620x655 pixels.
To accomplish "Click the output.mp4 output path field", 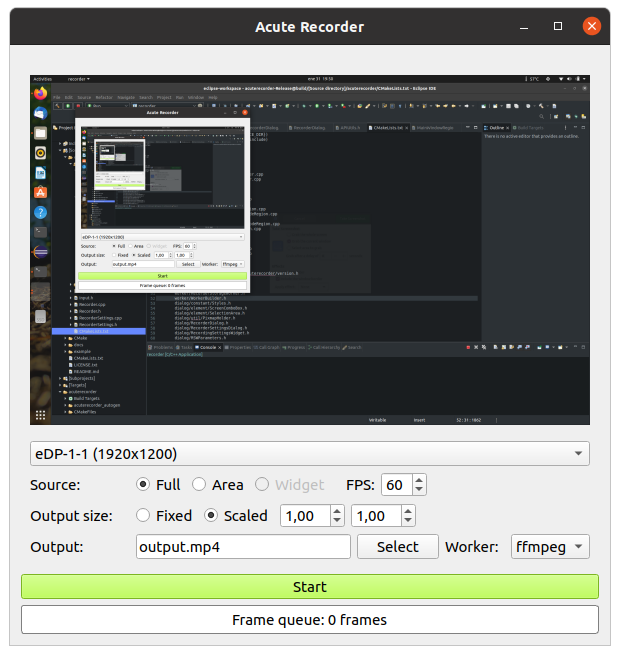I will tap(243, 546).
